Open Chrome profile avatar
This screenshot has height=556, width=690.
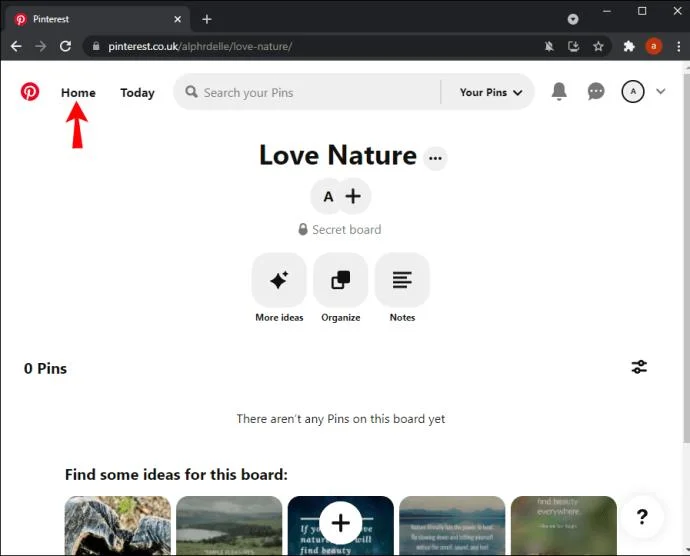tap(653, 46)
